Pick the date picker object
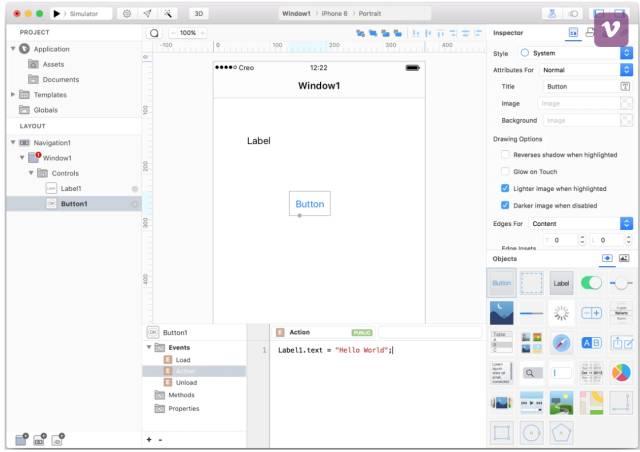Image resolution: width=640 pixels, height=452 pixels. point(591,372)
